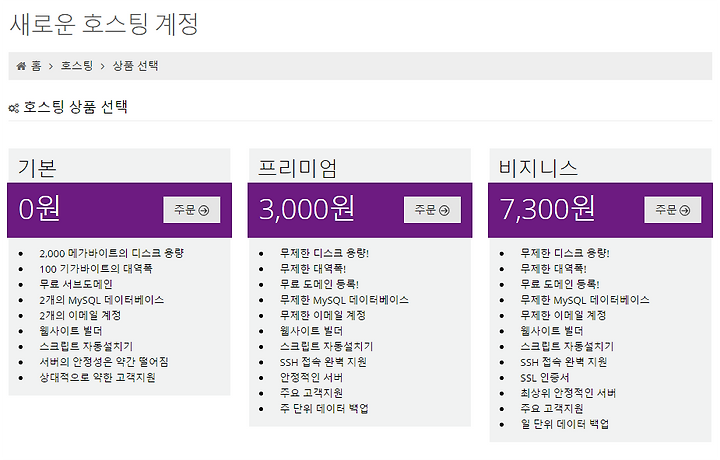
Task: Select 100 기가바이트의 대역폭 feature text
Action: [x=96, y=269]
